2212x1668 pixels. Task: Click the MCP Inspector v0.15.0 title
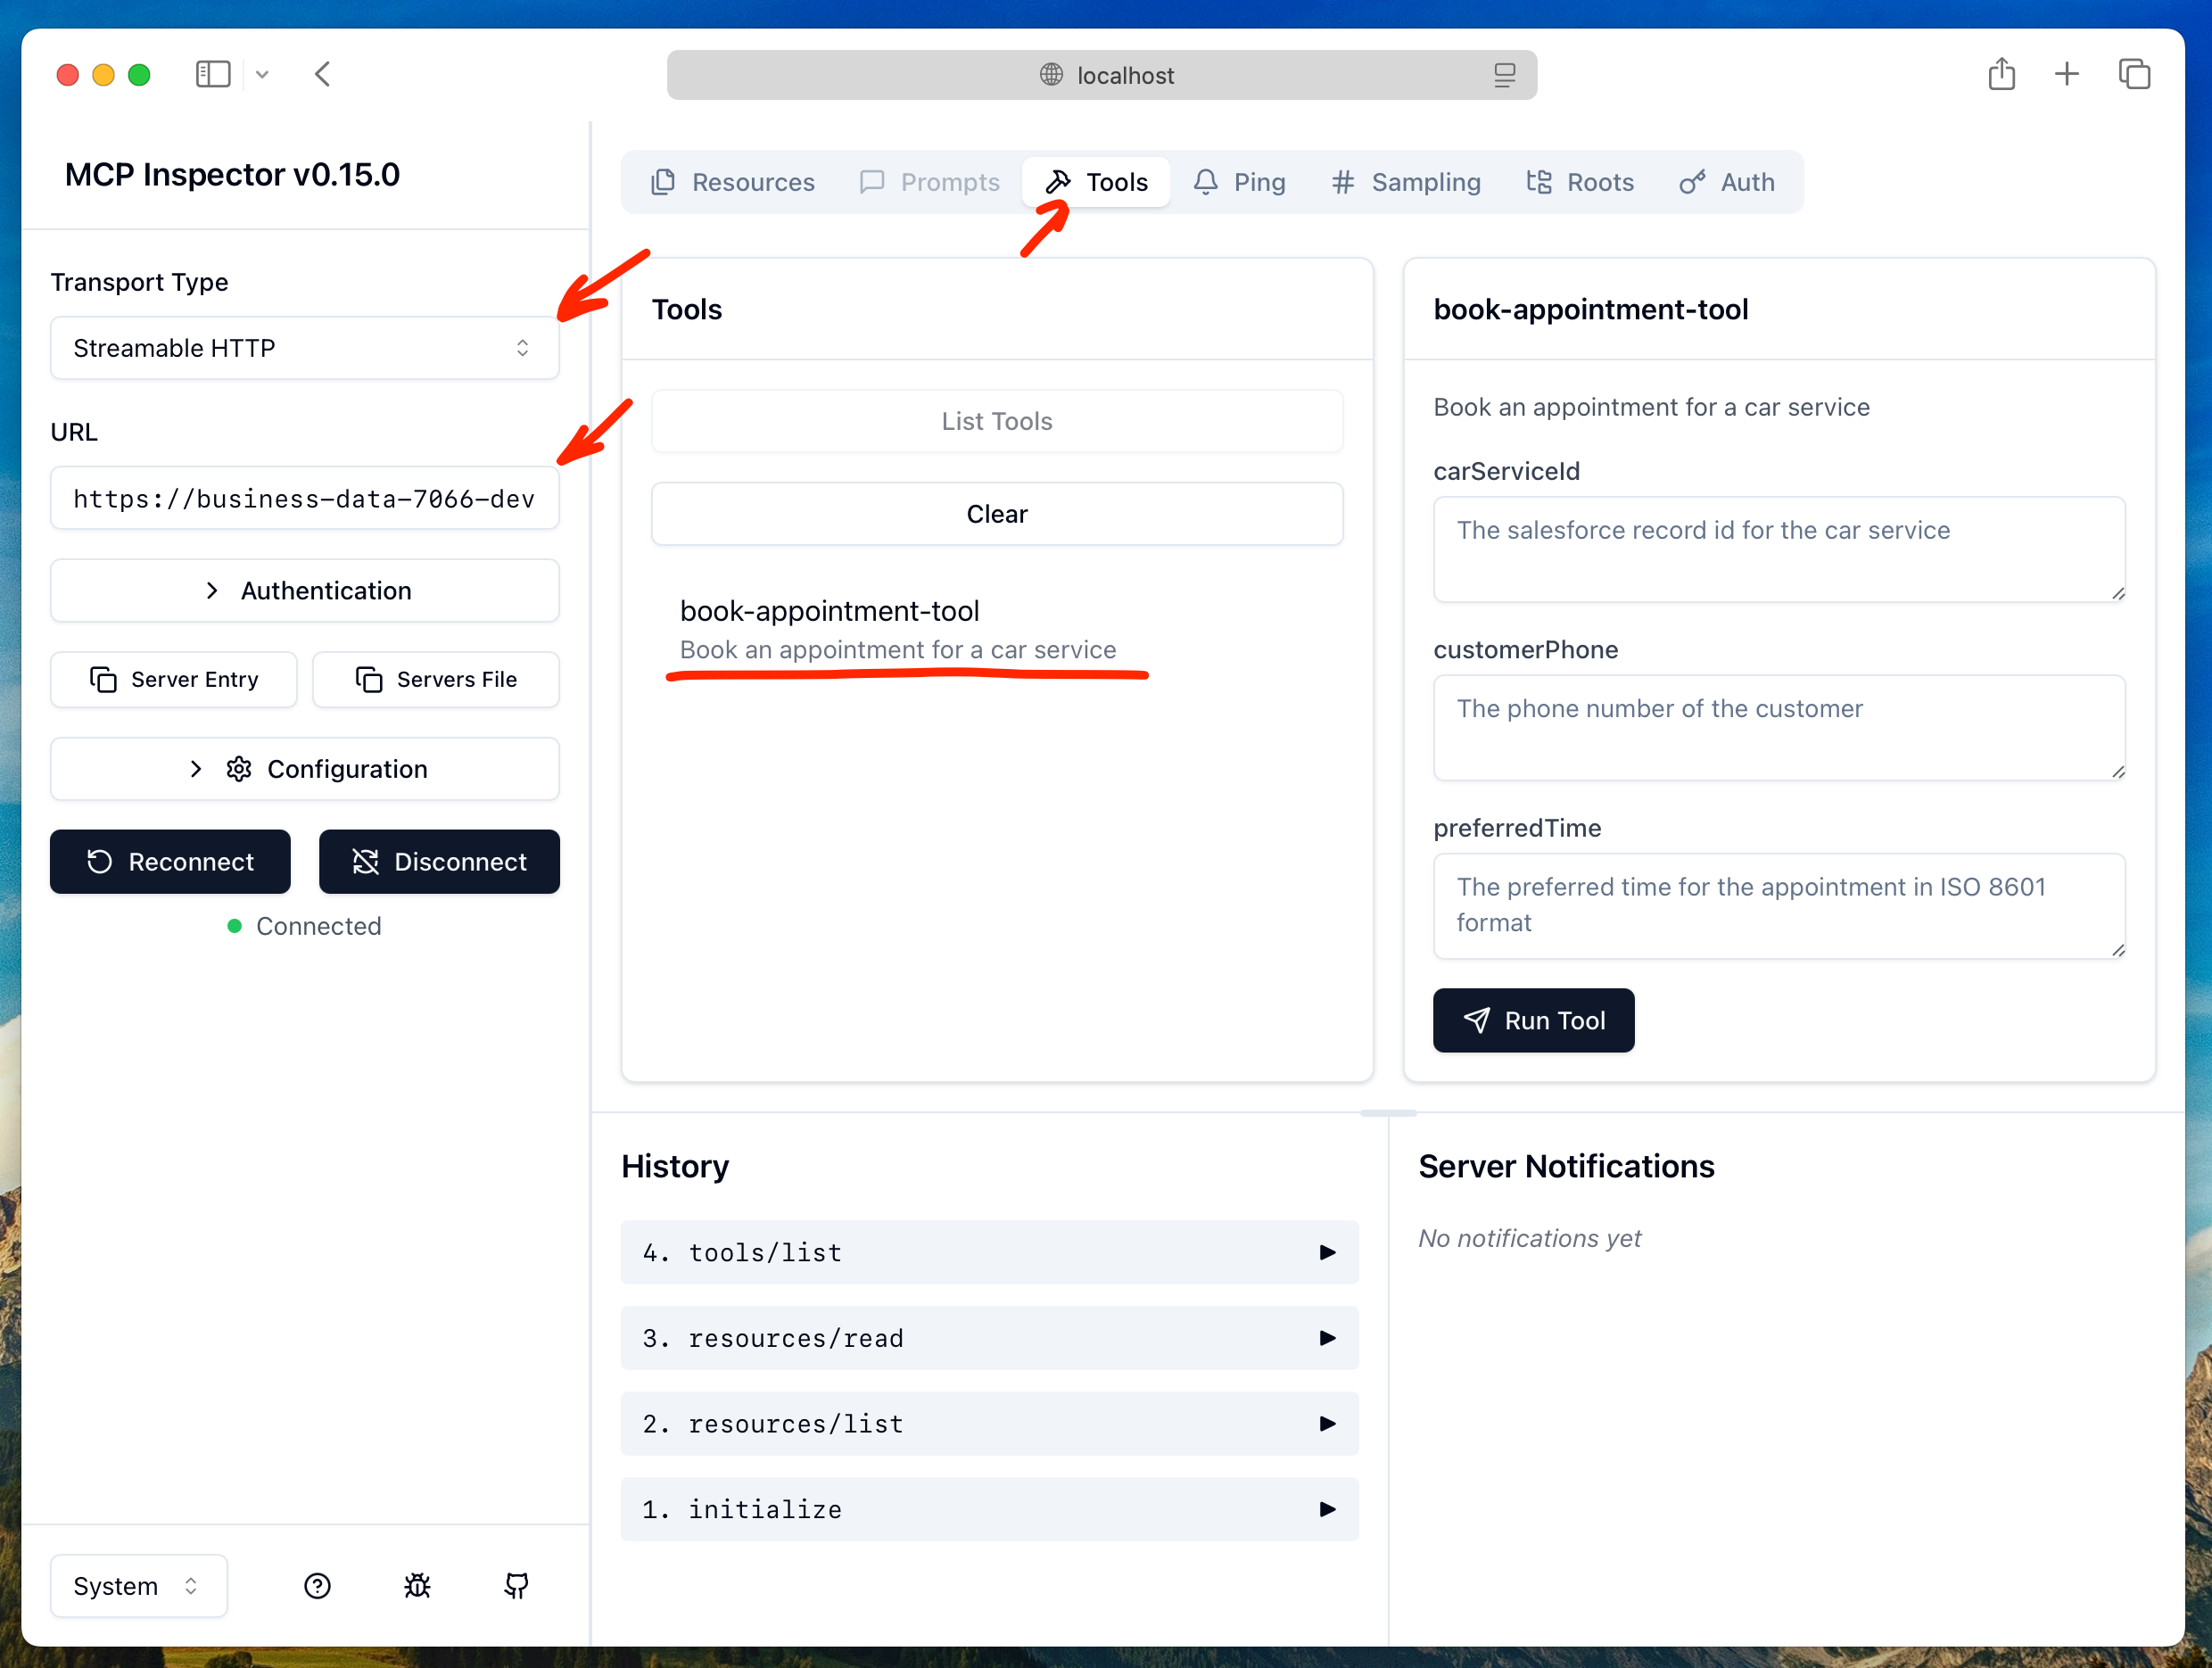point(232,174)
